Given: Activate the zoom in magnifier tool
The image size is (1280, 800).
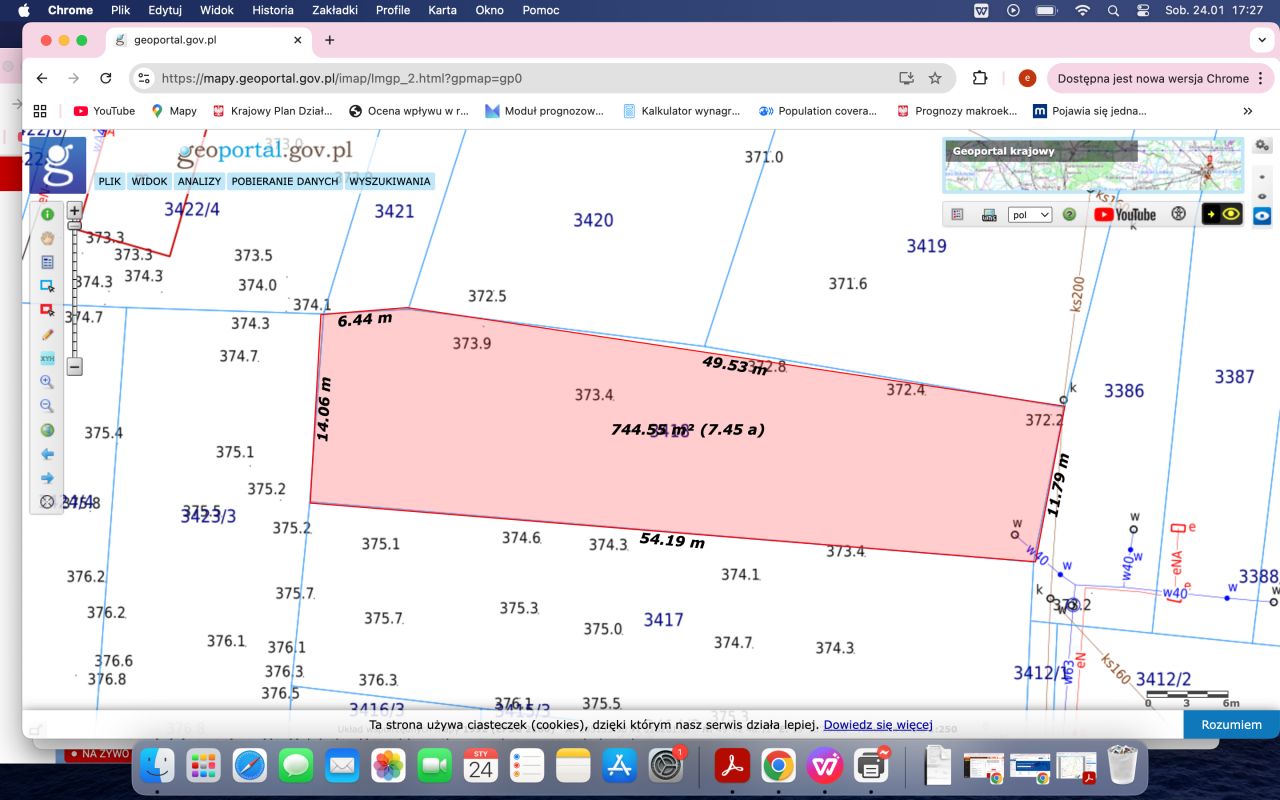Looking at the screenshot, I should [47, 382].
